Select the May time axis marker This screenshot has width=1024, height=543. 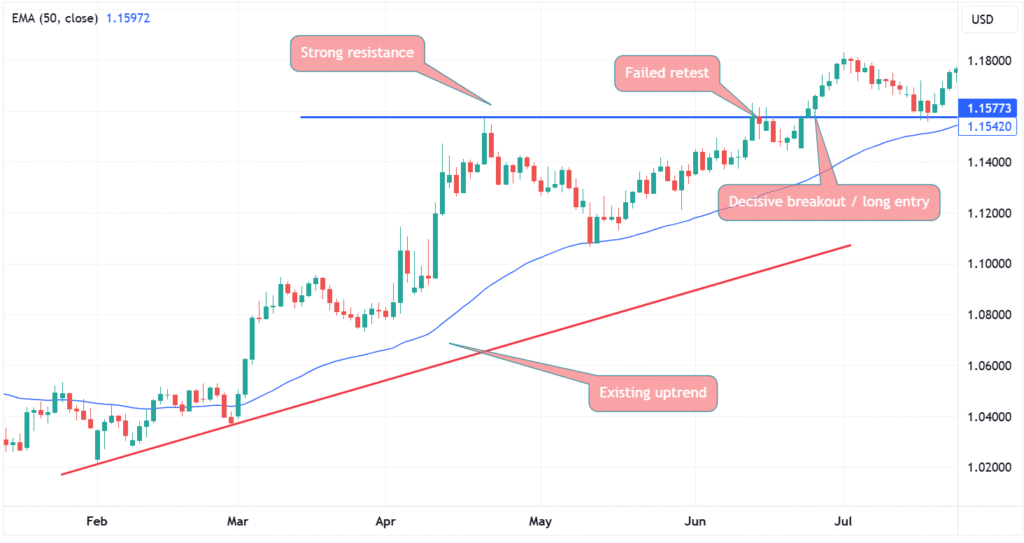click(540, 521)
